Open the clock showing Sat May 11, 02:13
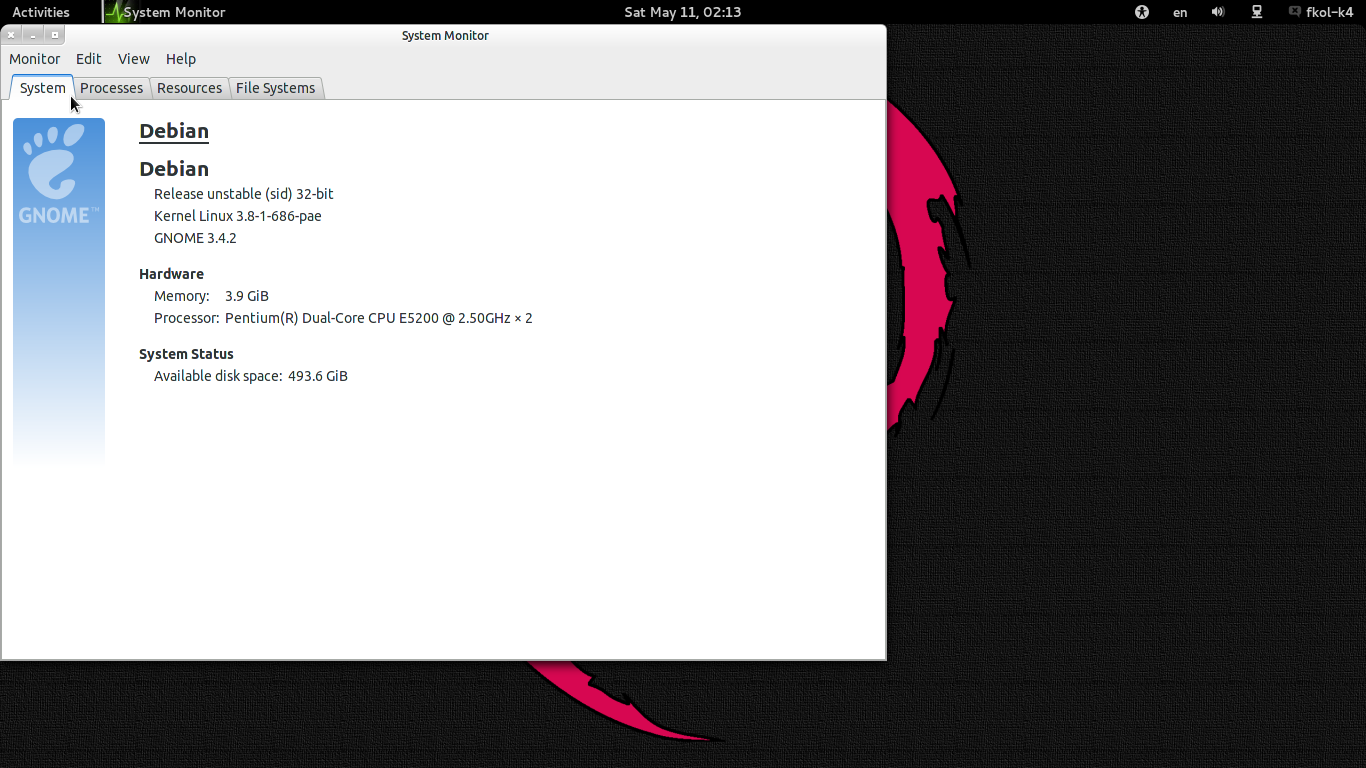Image resolution: width=1366 pixels, height=768 pixels. pyautogui.click(x=682, y=12)
